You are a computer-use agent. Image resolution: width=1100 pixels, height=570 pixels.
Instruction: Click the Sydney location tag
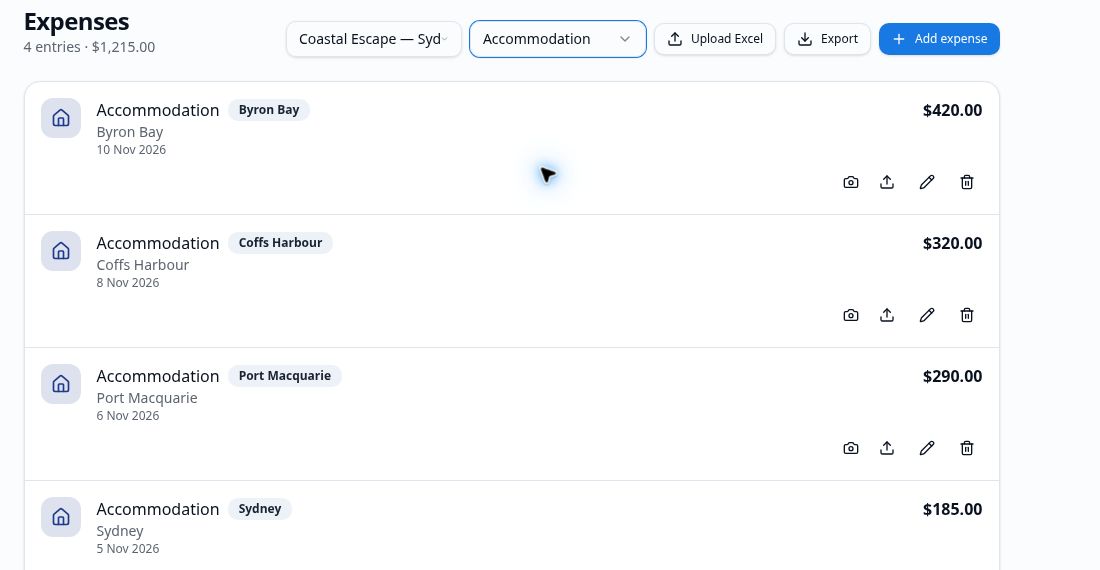[x=260, y=509]
